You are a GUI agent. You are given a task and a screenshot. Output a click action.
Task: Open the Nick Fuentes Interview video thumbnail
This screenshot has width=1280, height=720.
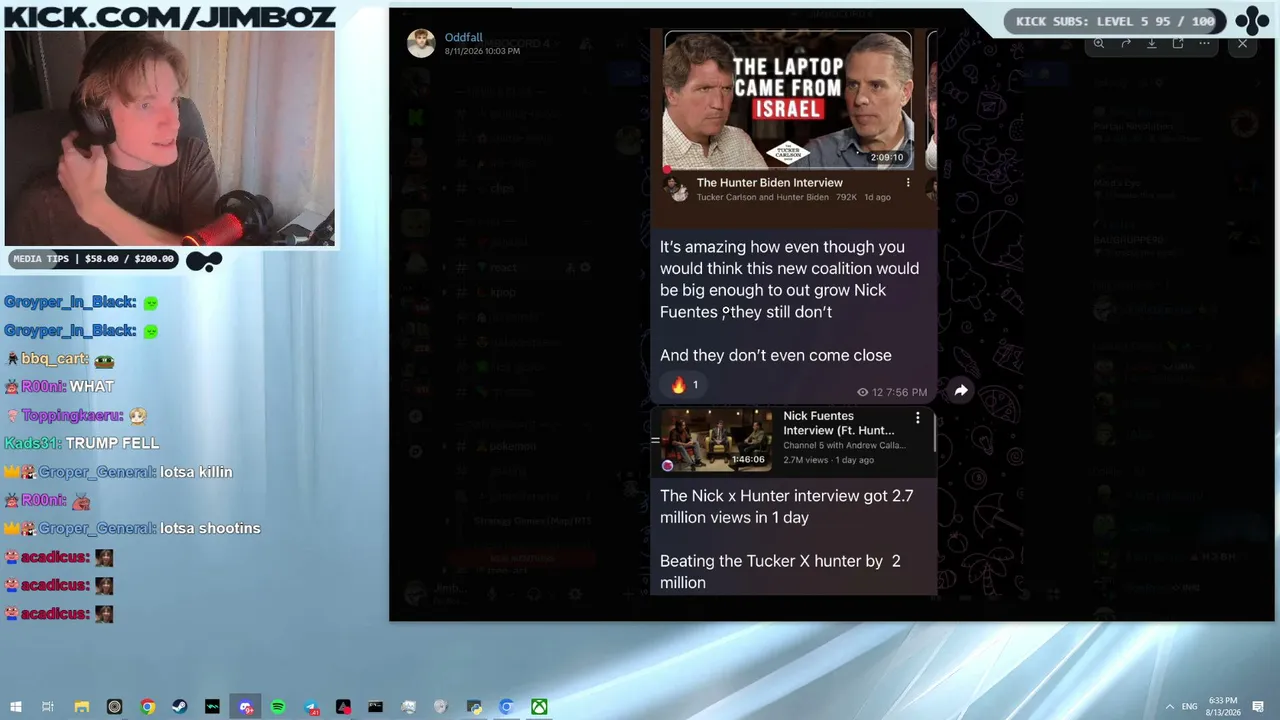tap(716, 440)
